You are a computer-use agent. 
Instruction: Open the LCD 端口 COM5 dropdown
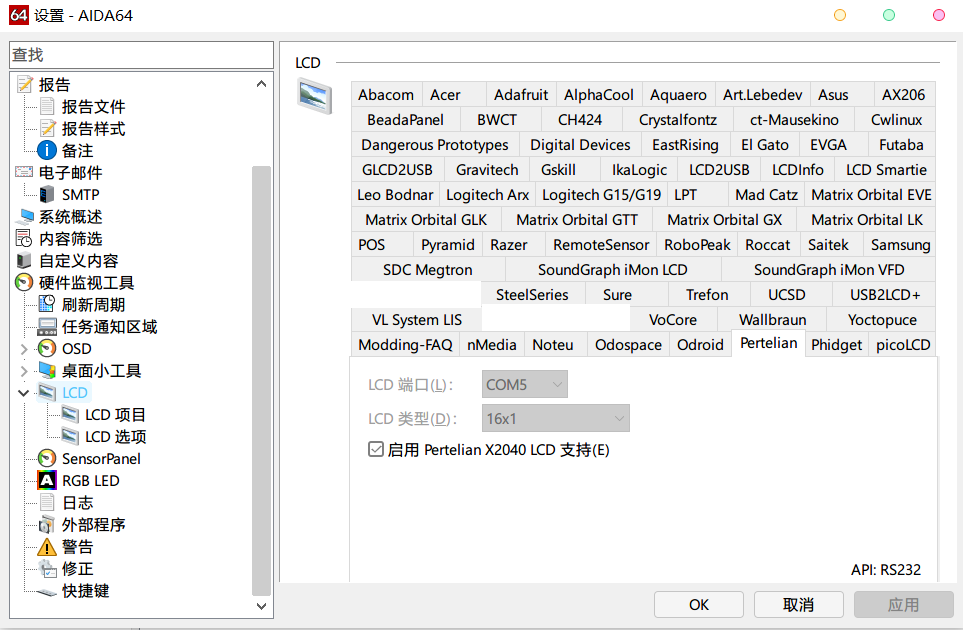(x=524, y=384)
